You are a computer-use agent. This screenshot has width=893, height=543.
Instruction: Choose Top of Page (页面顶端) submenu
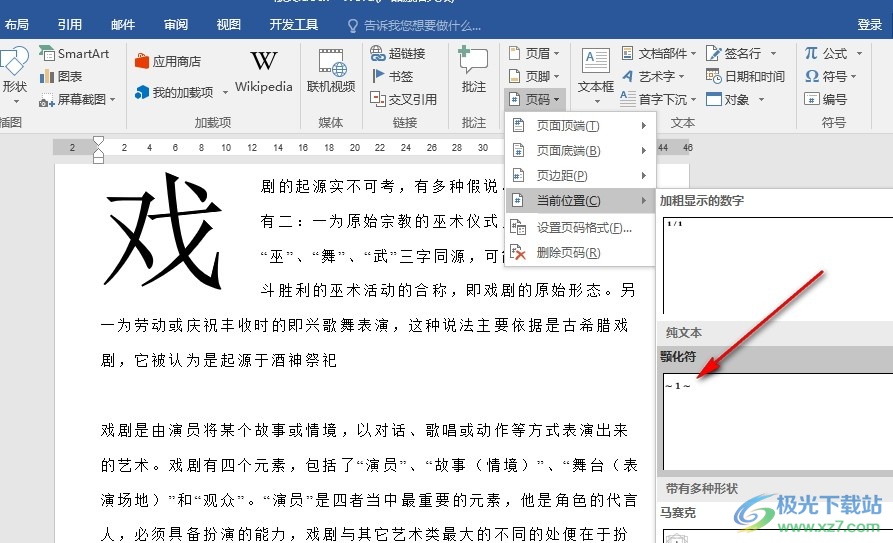[580, 125]
